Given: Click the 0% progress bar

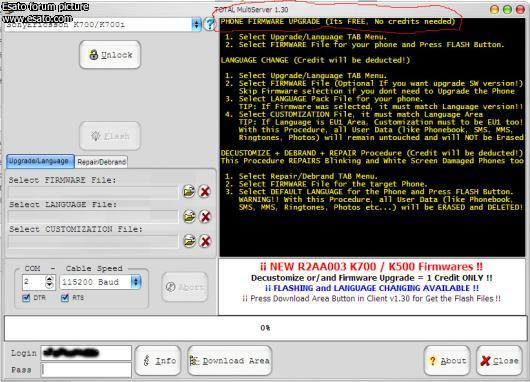Looking at the screenshot, I should tap(265, 328).
